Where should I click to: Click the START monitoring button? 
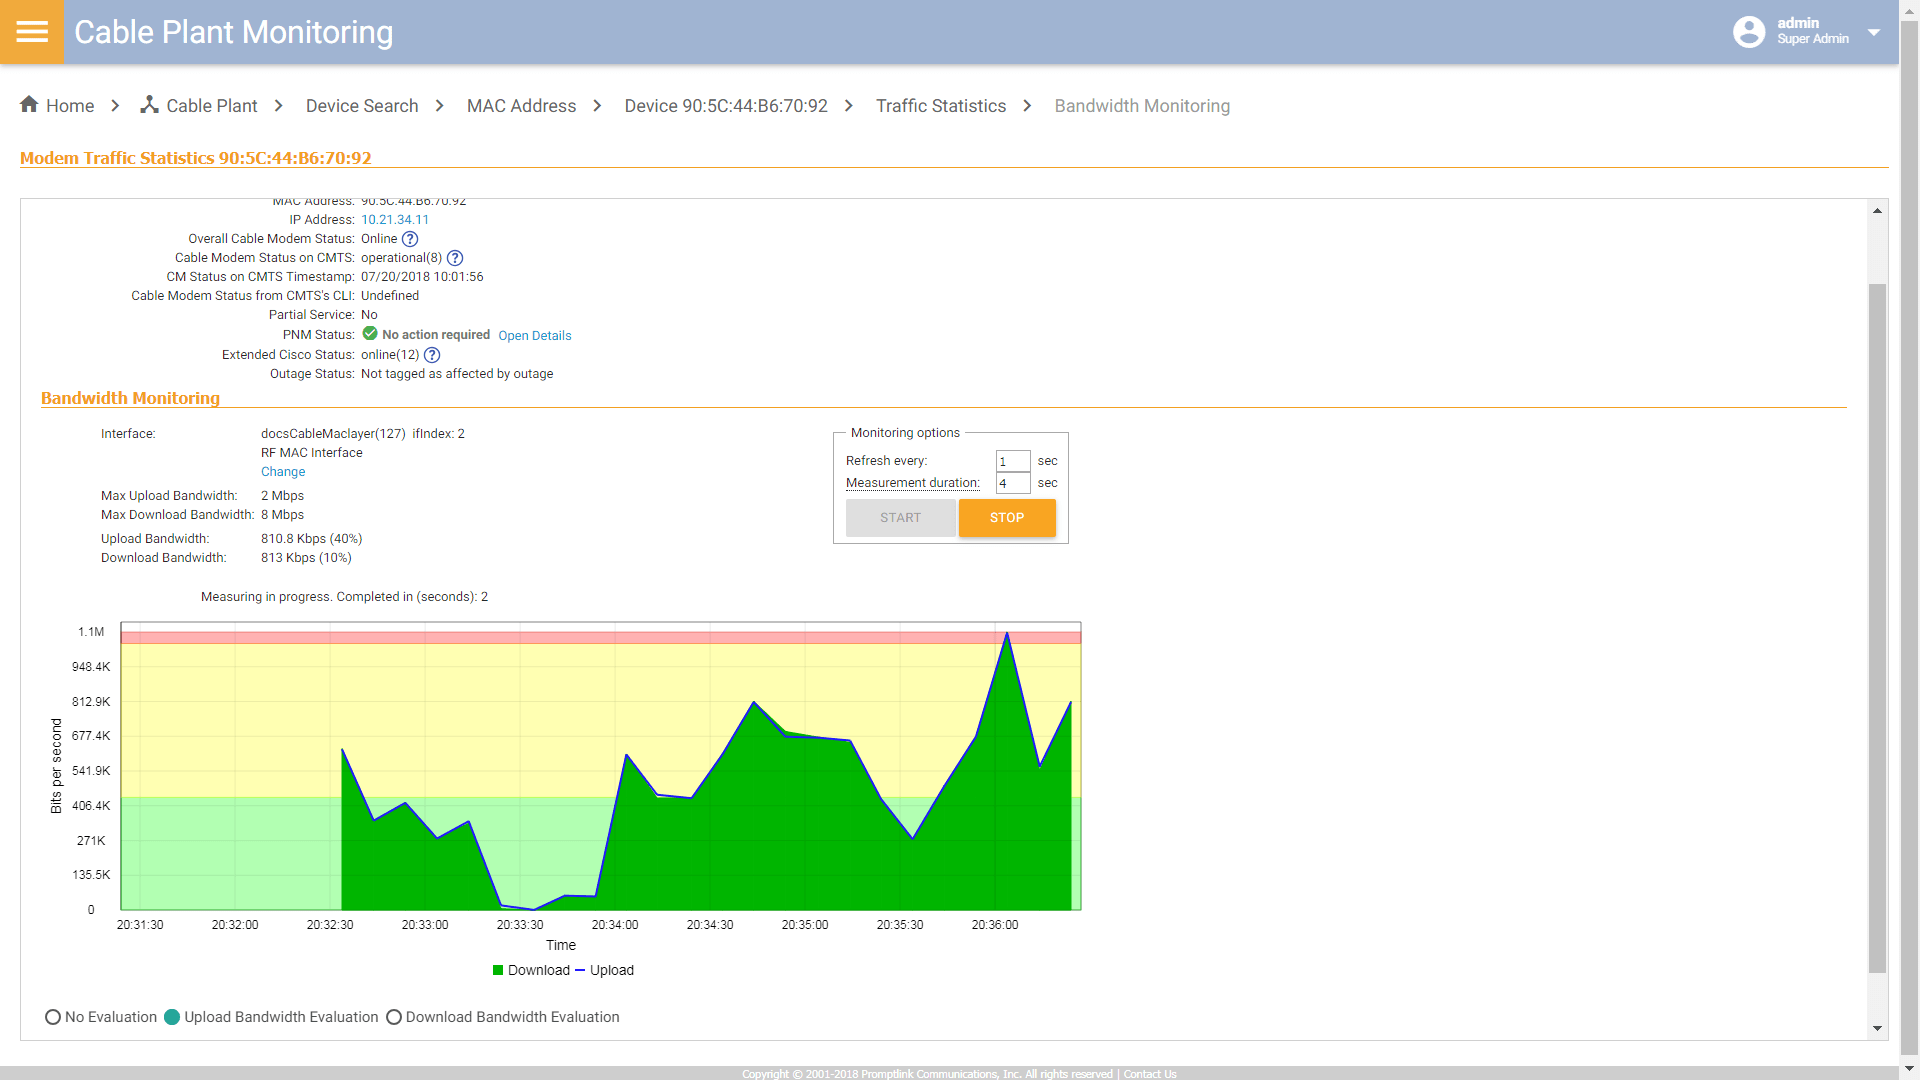pos(900,518)
